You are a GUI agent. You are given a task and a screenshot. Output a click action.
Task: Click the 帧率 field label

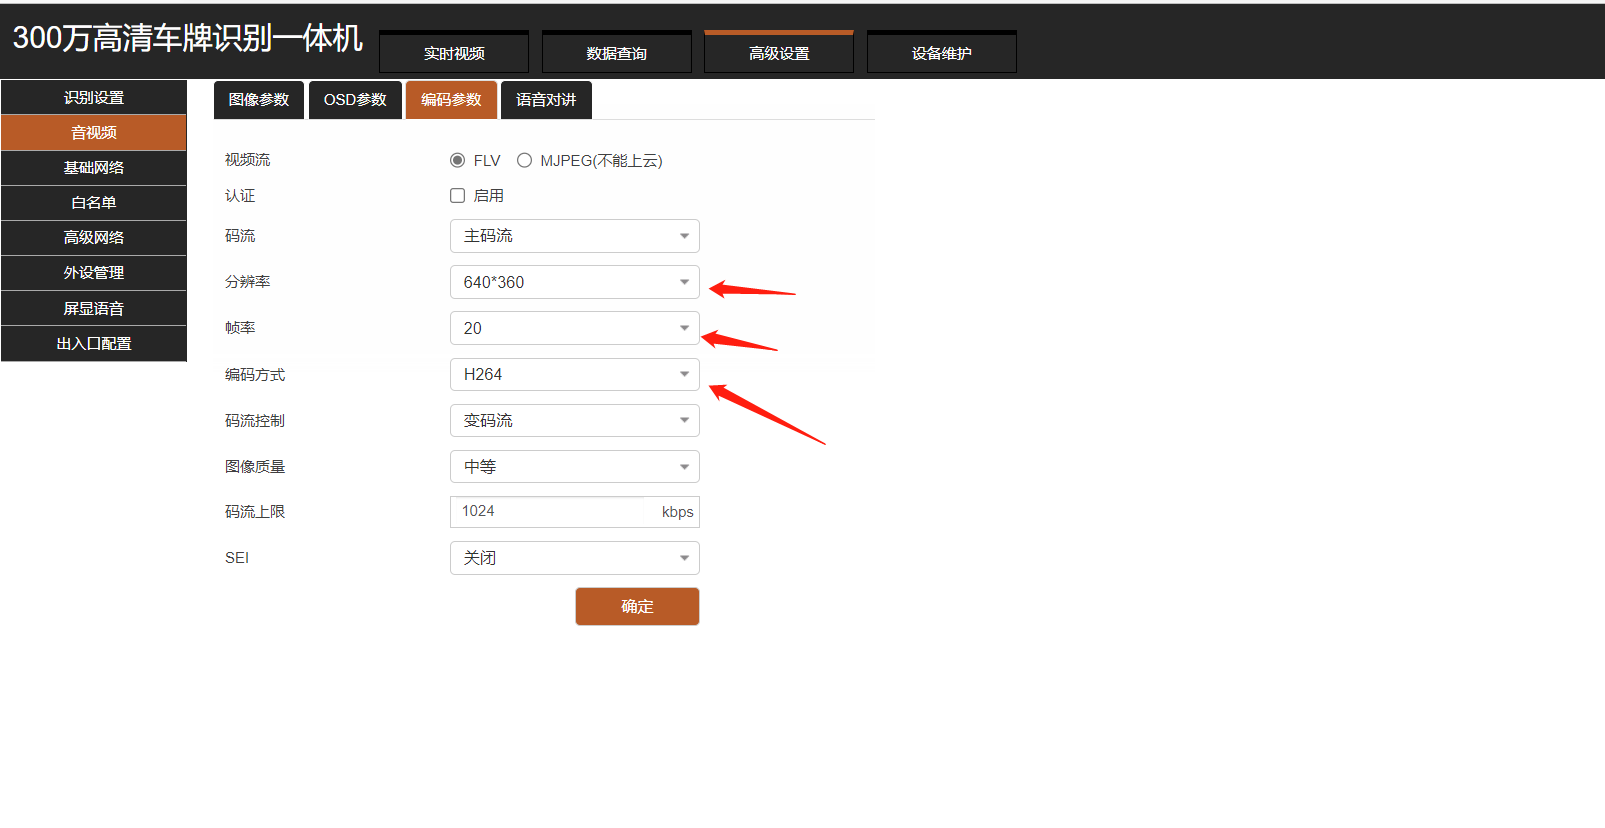240,328
